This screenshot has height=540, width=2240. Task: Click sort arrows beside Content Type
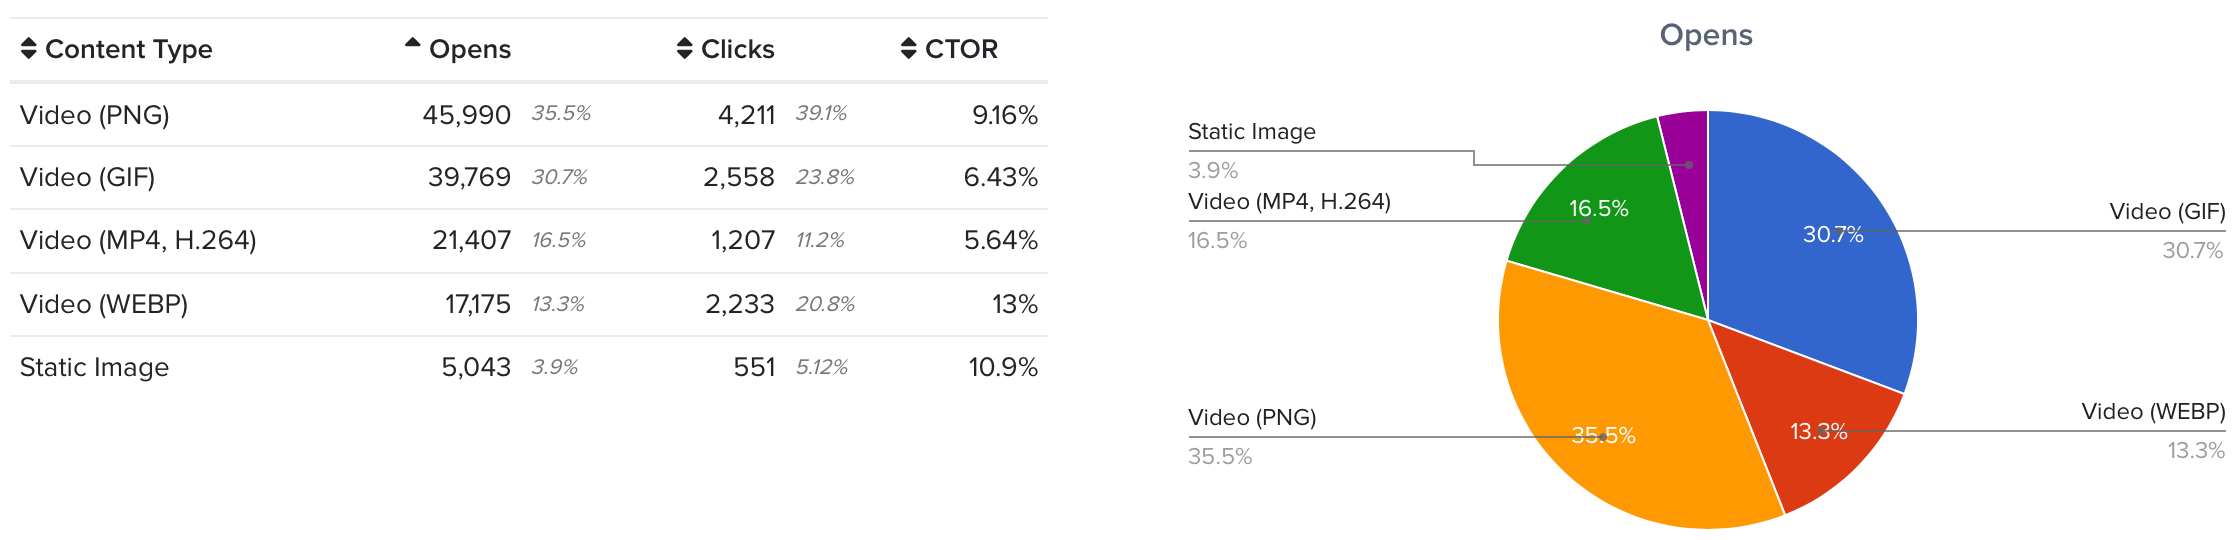coord(29,49)
